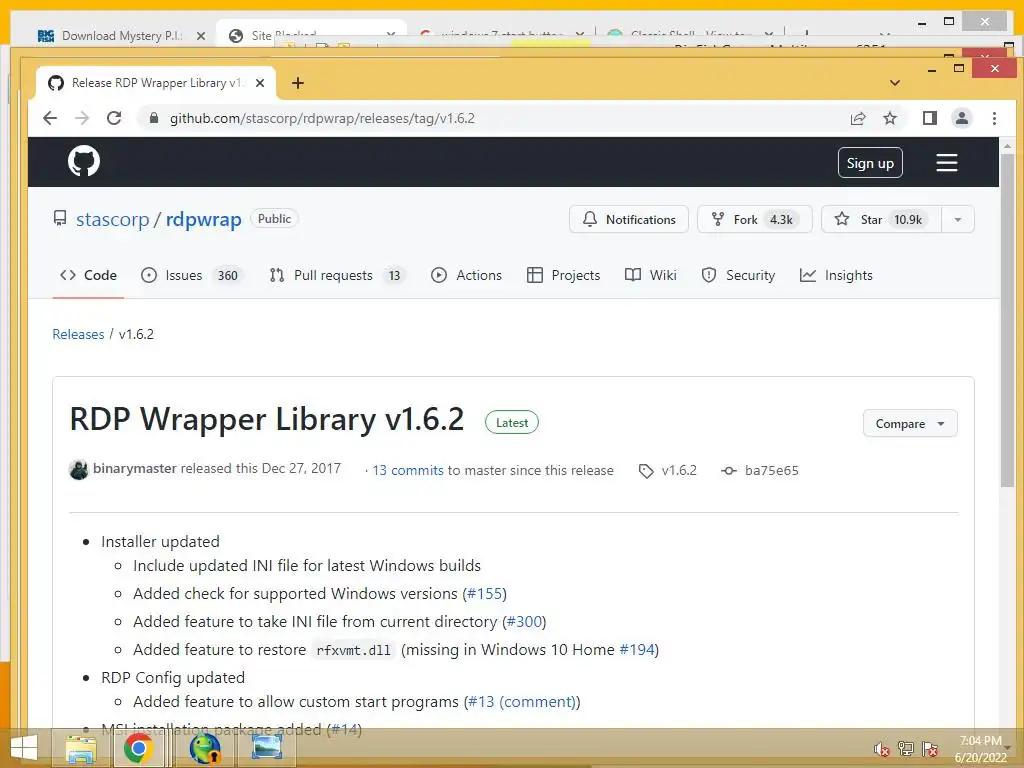
Task: Open the Issues tab
Action: [191, 276]
